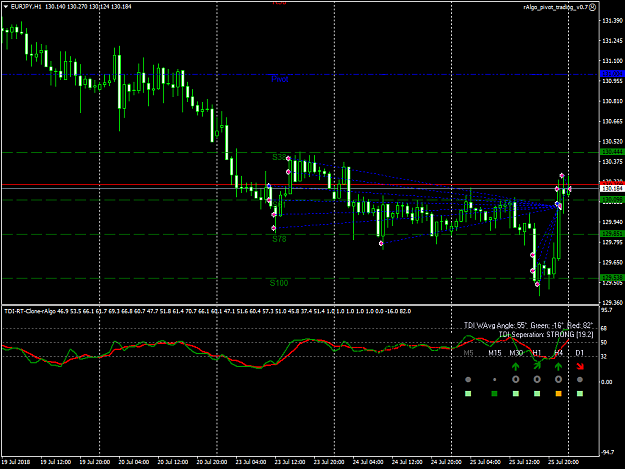Click the 130.665 price axis label
The width and height of the screenshot is (625, 469).
coord(612,122)
